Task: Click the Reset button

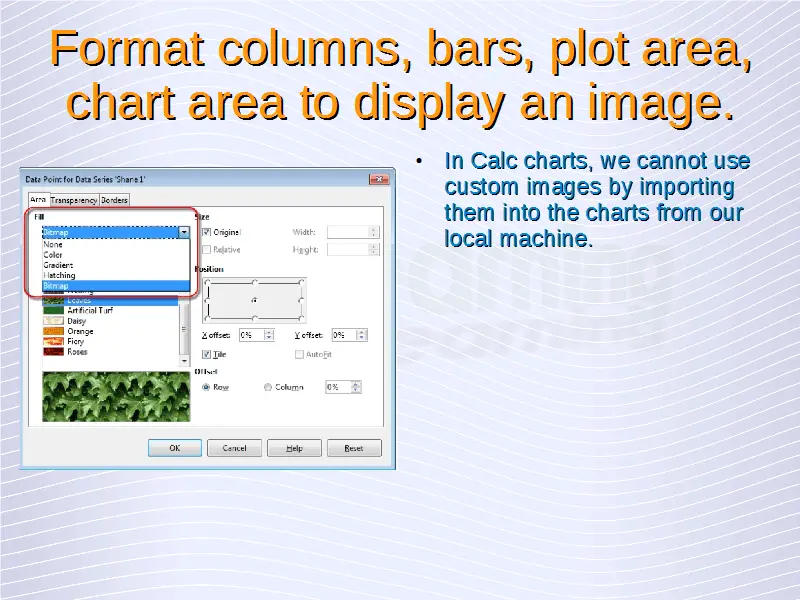Action: pos(354,448)
